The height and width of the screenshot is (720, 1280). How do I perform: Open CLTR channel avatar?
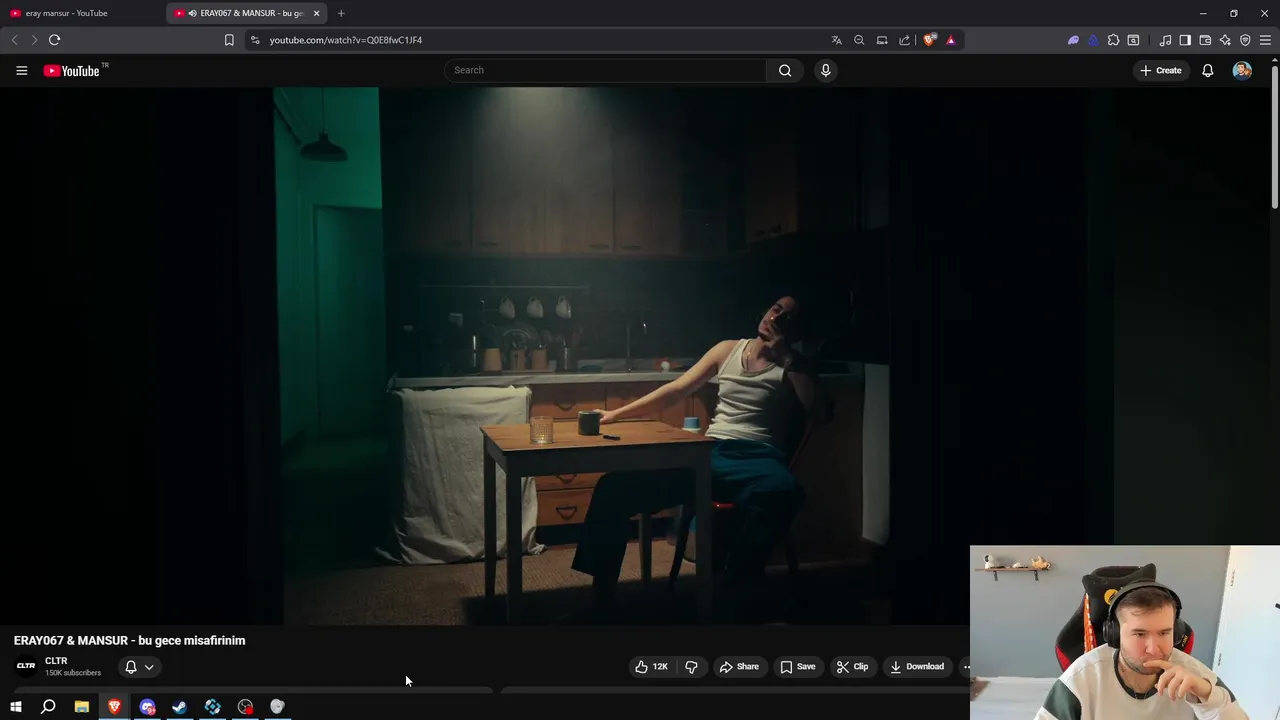(26, 666)
